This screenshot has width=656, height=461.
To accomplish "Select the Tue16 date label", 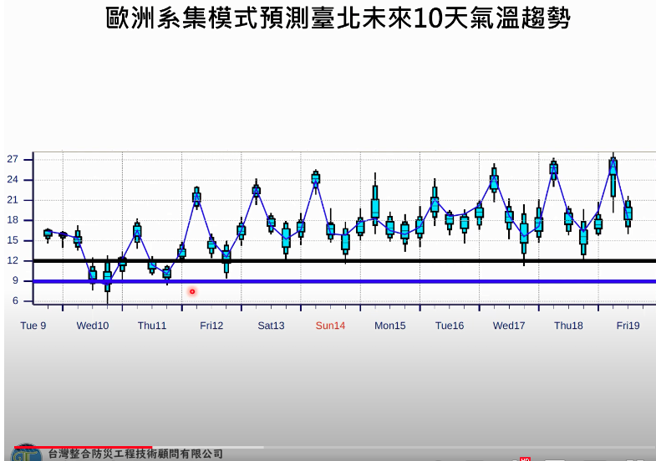I will [x=449, y=325].
